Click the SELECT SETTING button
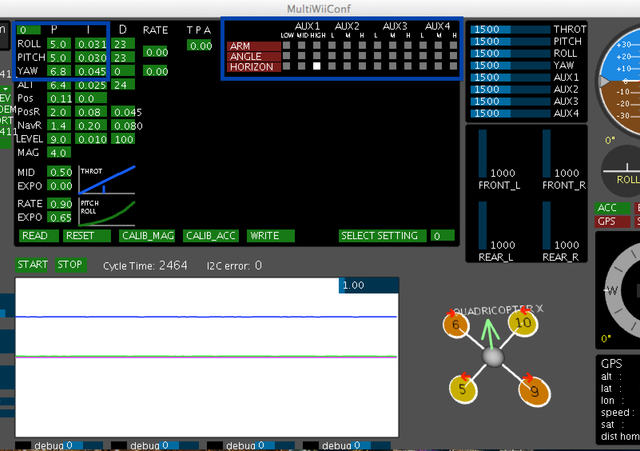640x451 pixels. click(x=382, y=235)
